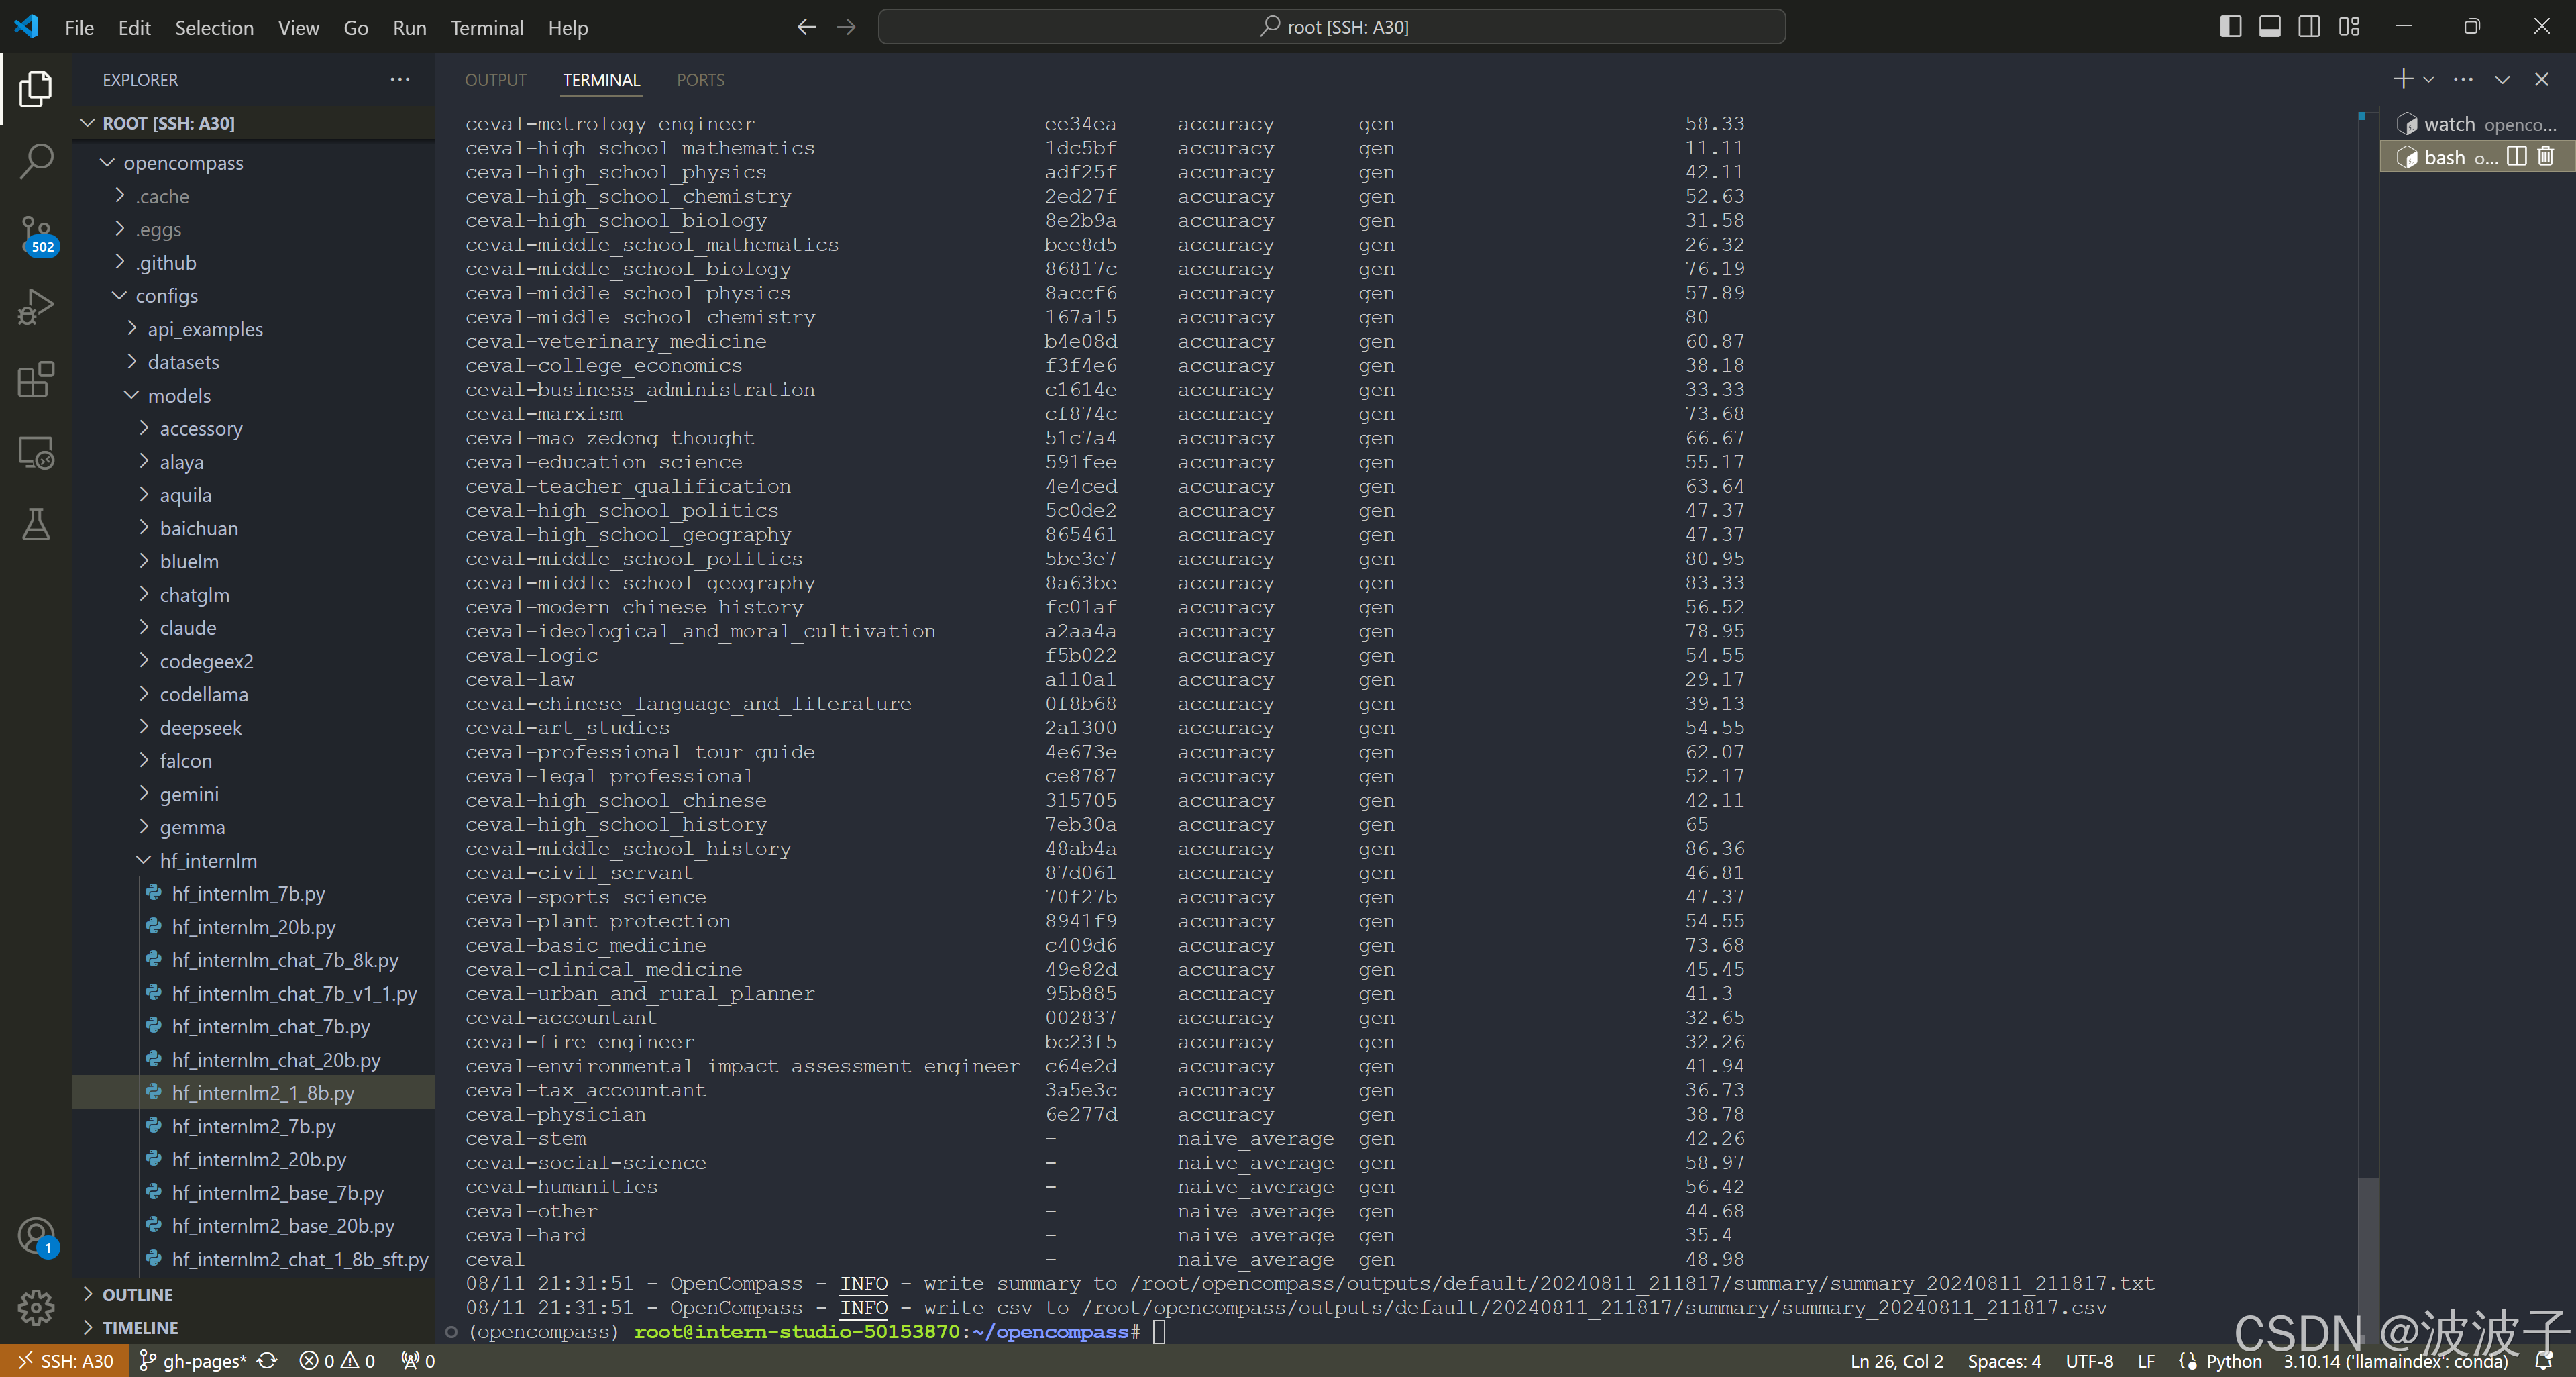Kill the bash terminal with trash icon

2546,157
